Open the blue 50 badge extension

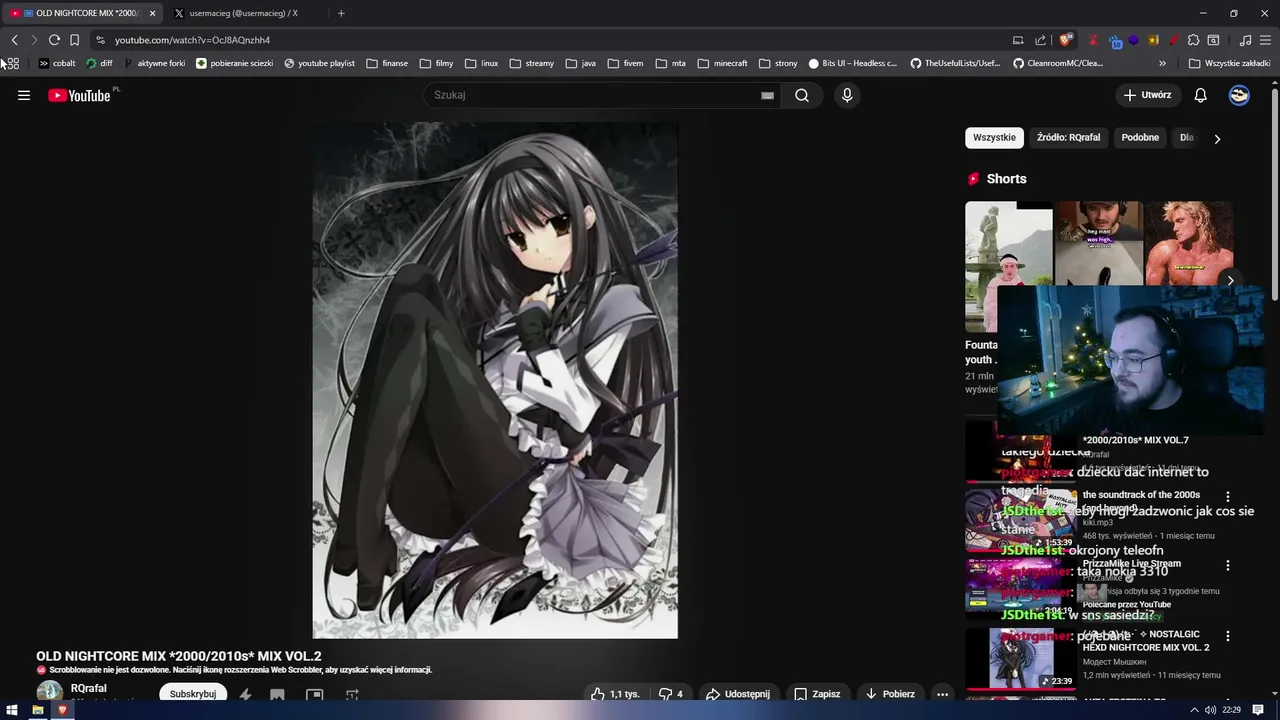[1115, 41]
